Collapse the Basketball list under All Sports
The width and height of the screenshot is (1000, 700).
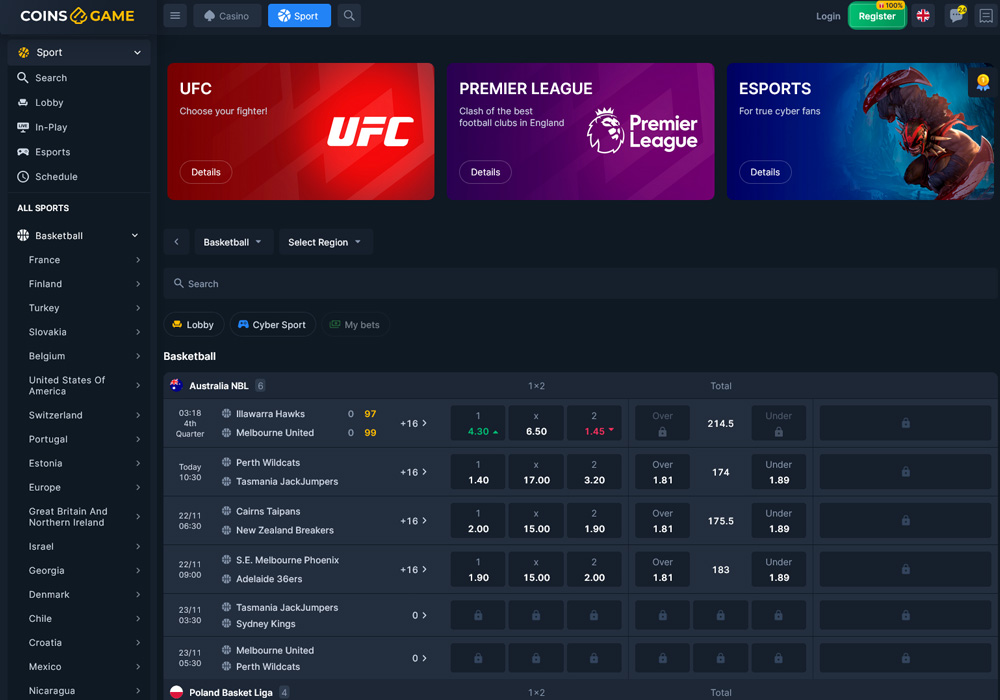click(133, 235)
